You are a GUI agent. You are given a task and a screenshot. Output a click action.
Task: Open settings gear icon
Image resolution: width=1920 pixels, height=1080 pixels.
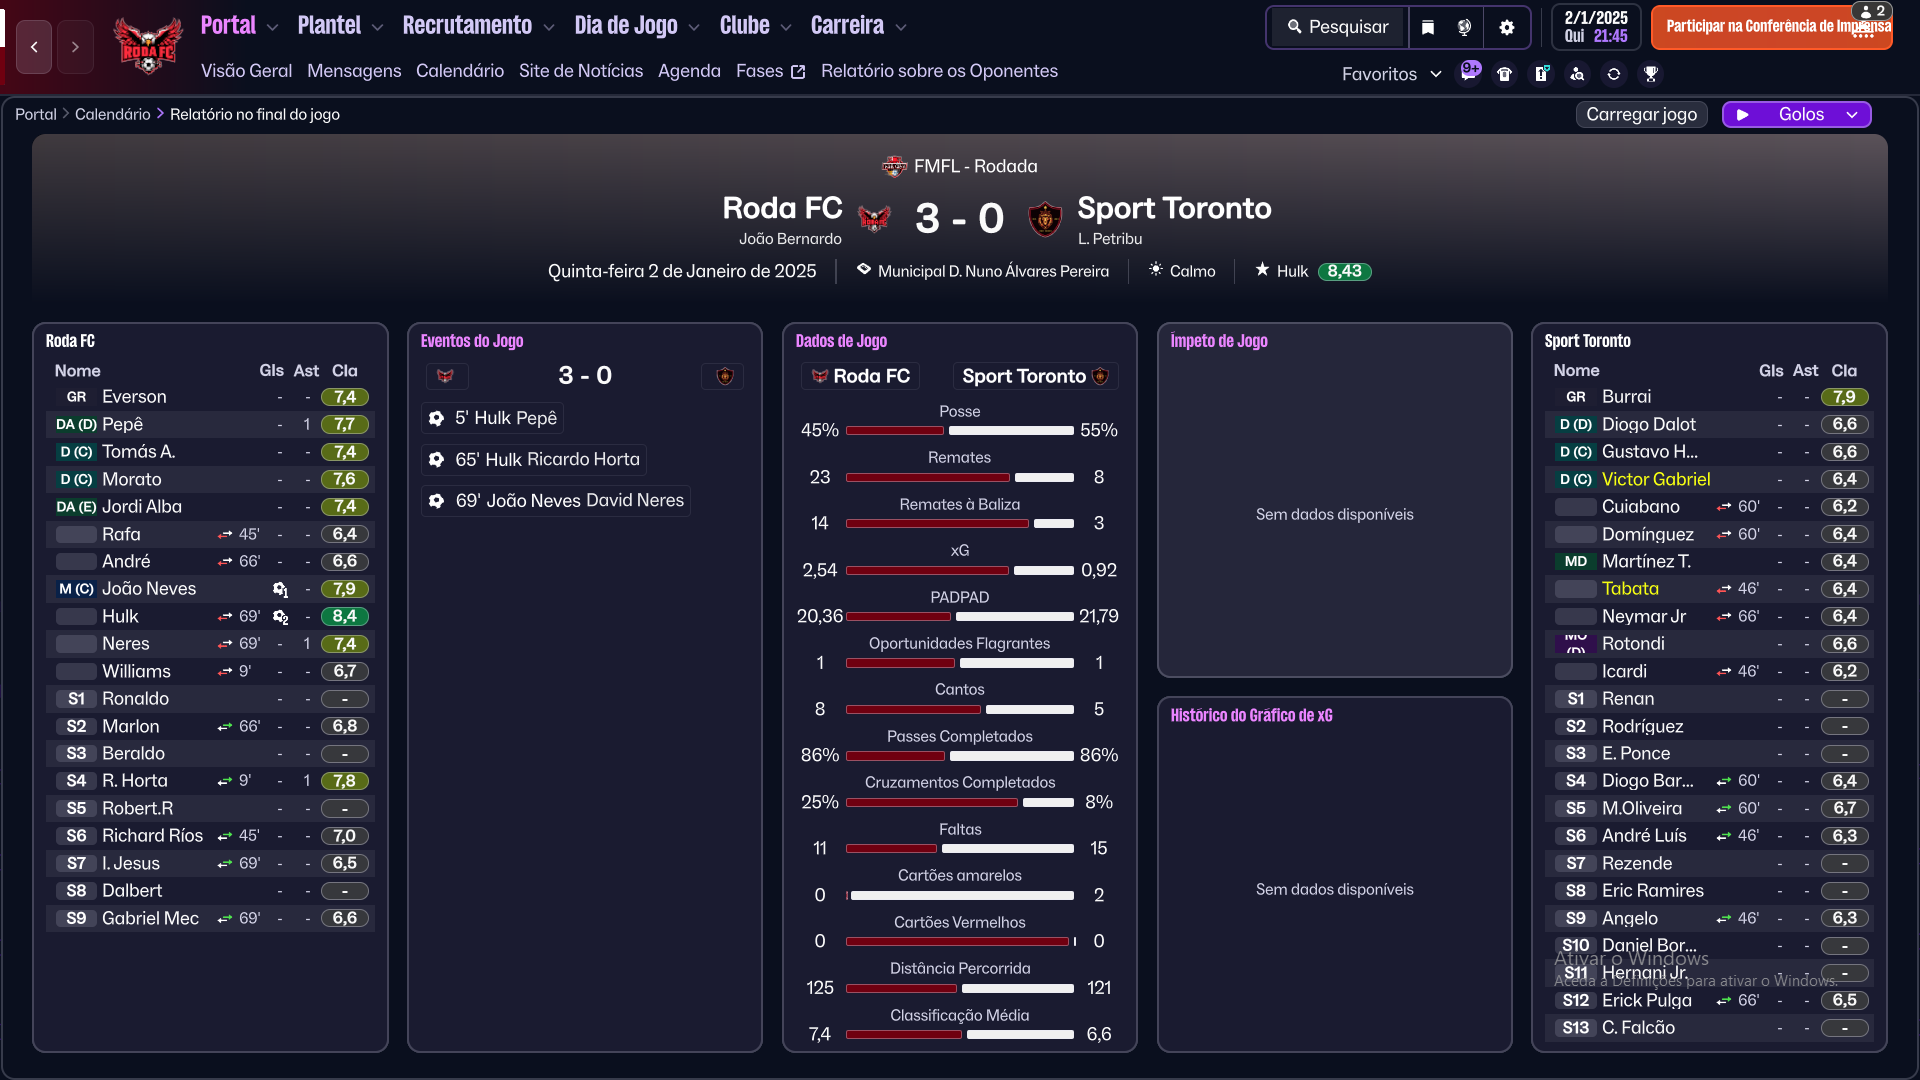(1507, 27)
